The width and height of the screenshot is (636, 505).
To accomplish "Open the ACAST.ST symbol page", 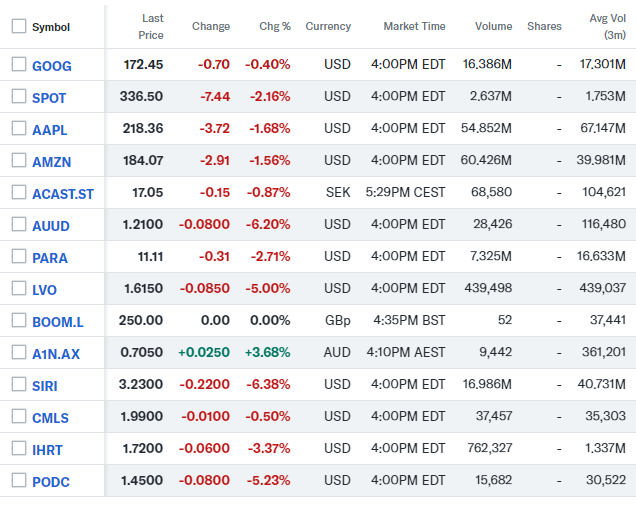I will [63, 194].
